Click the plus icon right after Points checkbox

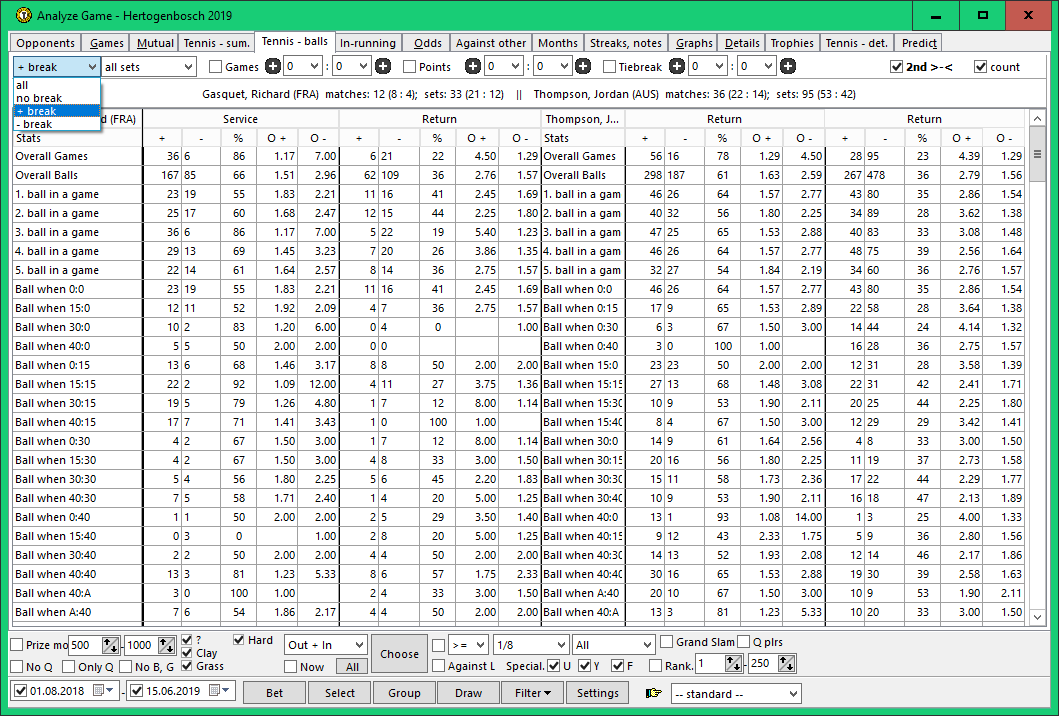point(473,67)
